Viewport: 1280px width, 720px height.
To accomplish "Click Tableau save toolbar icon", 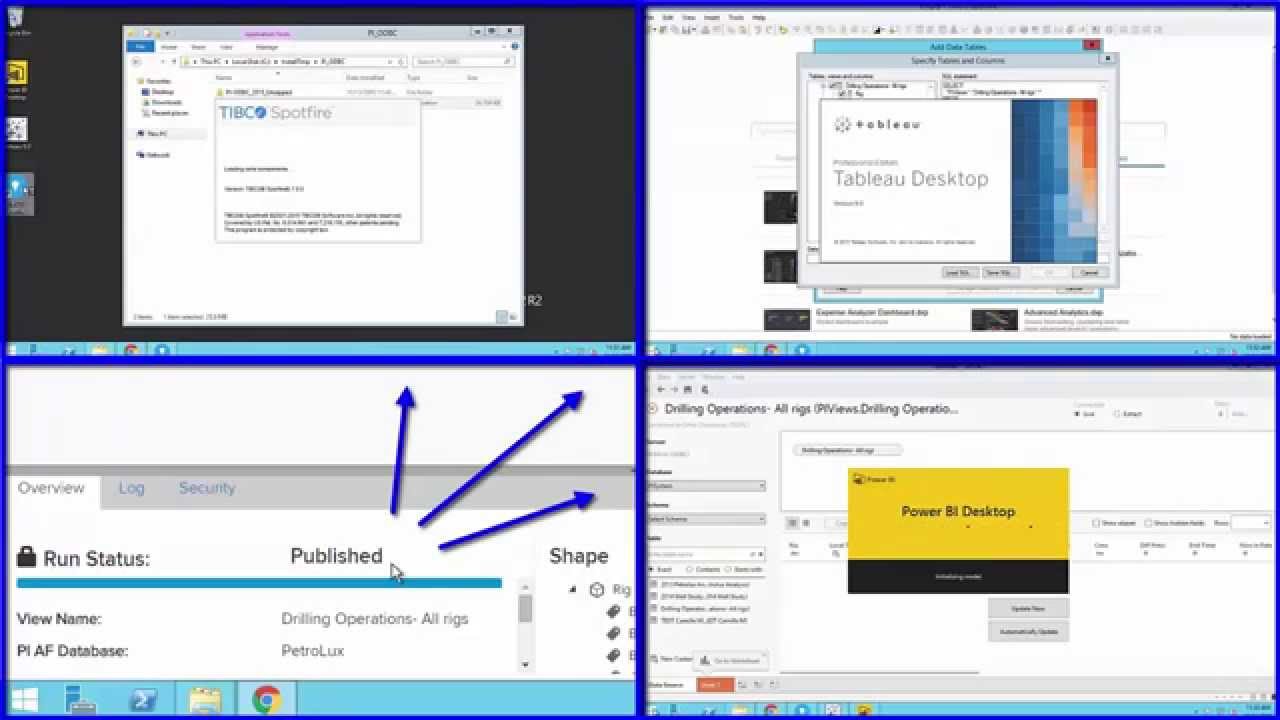I will click(689, 390).
